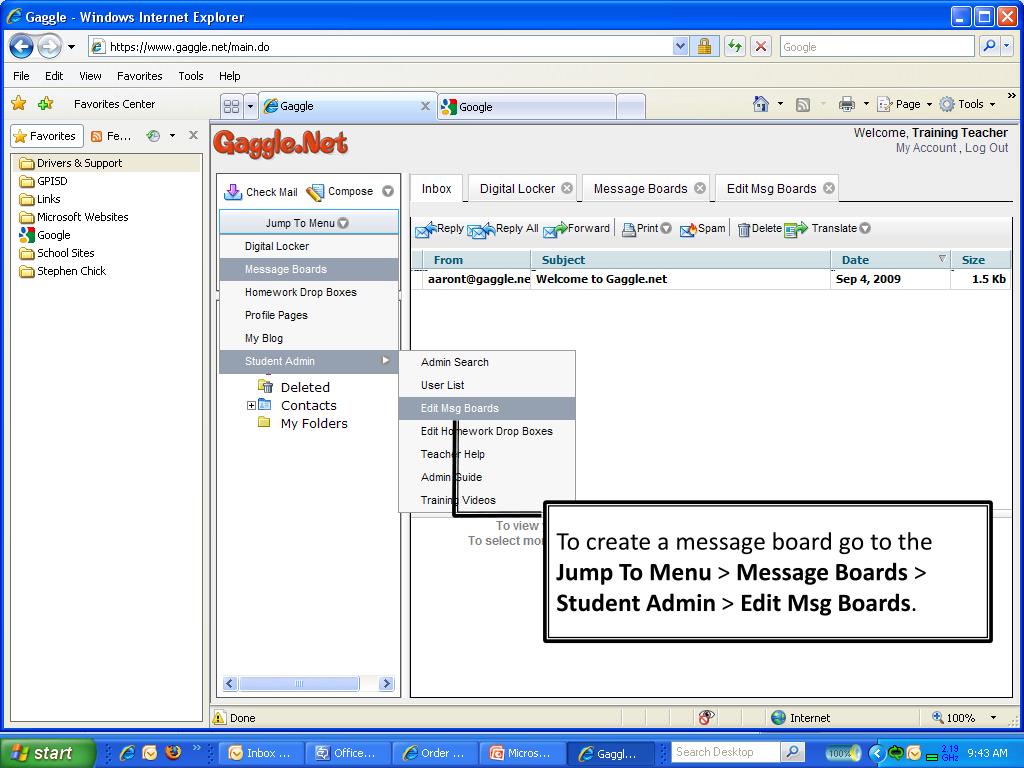Switch to the Google browser tab

(x=526, y=106)
